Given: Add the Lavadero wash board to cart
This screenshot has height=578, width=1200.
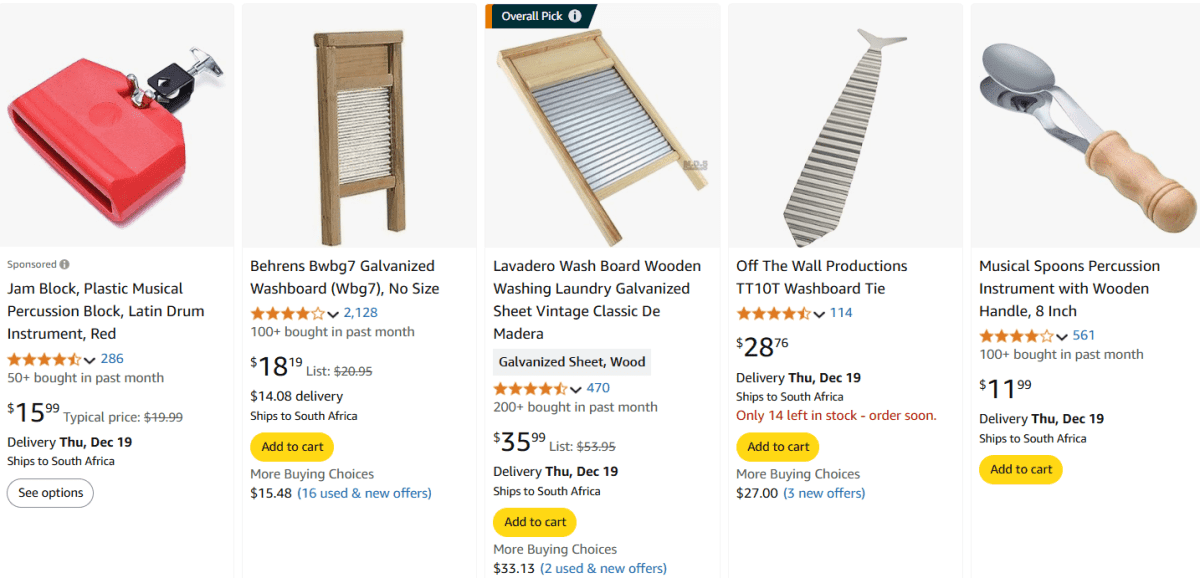Looking at the screenshot, I should pos(534,522).
